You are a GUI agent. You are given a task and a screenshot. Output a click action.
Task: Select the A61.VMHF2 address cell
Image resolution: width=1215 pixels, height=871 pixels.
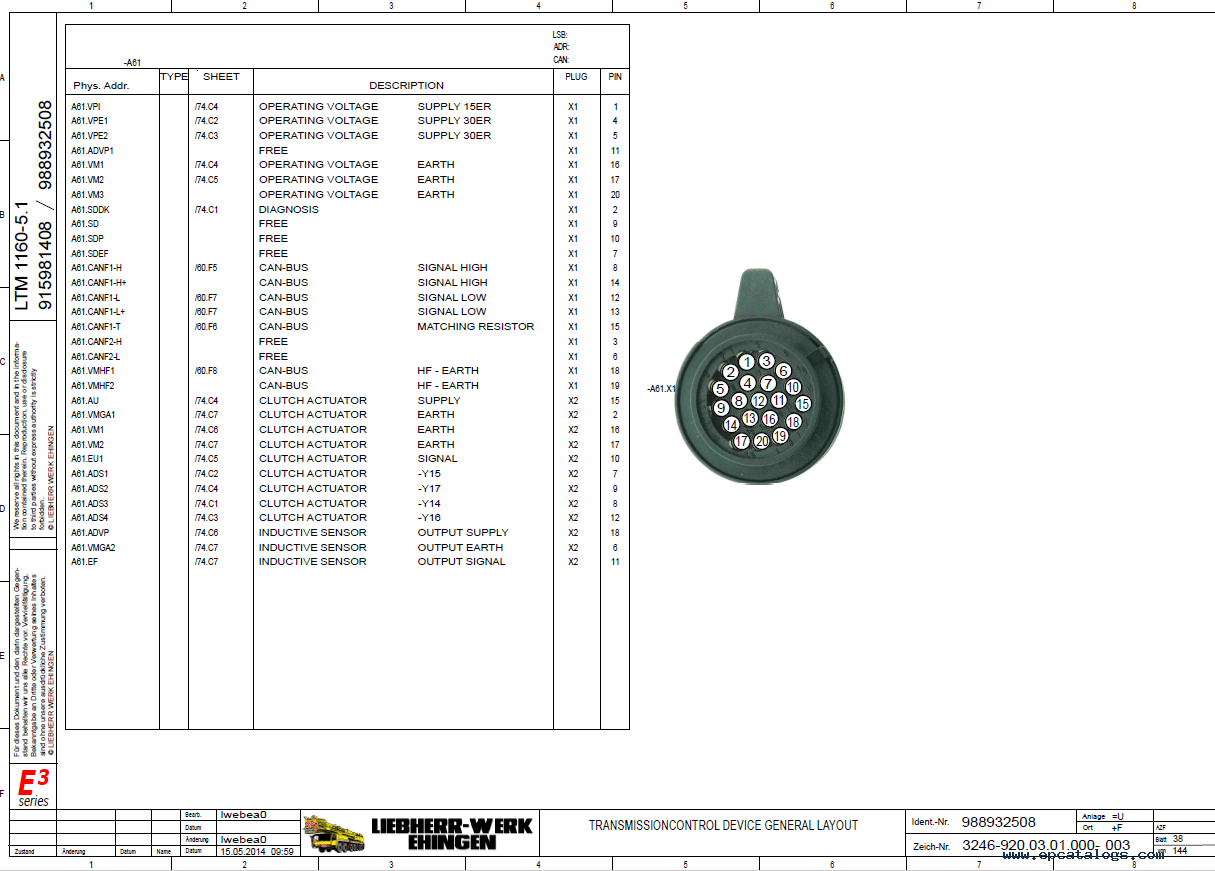(x=93, y=386)
